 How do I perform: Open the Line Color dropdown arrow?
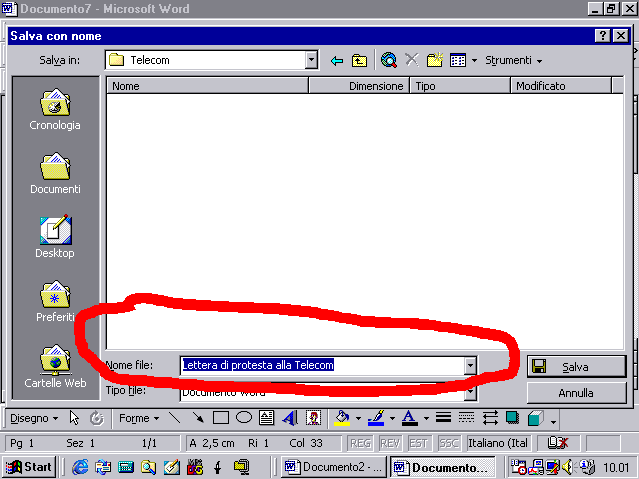click(392, 418)
